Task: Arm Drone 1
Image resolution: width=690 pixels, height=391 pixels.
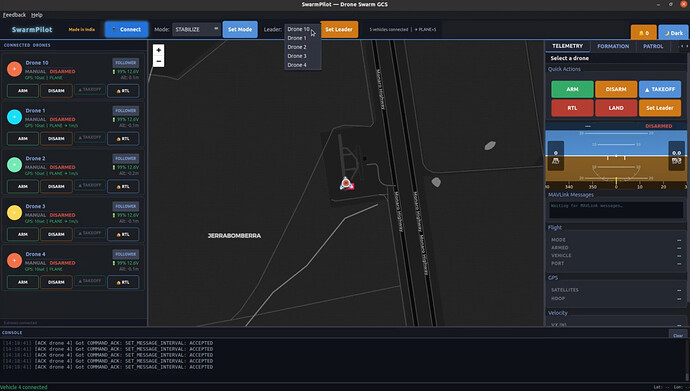Action: tap(23, 139)
